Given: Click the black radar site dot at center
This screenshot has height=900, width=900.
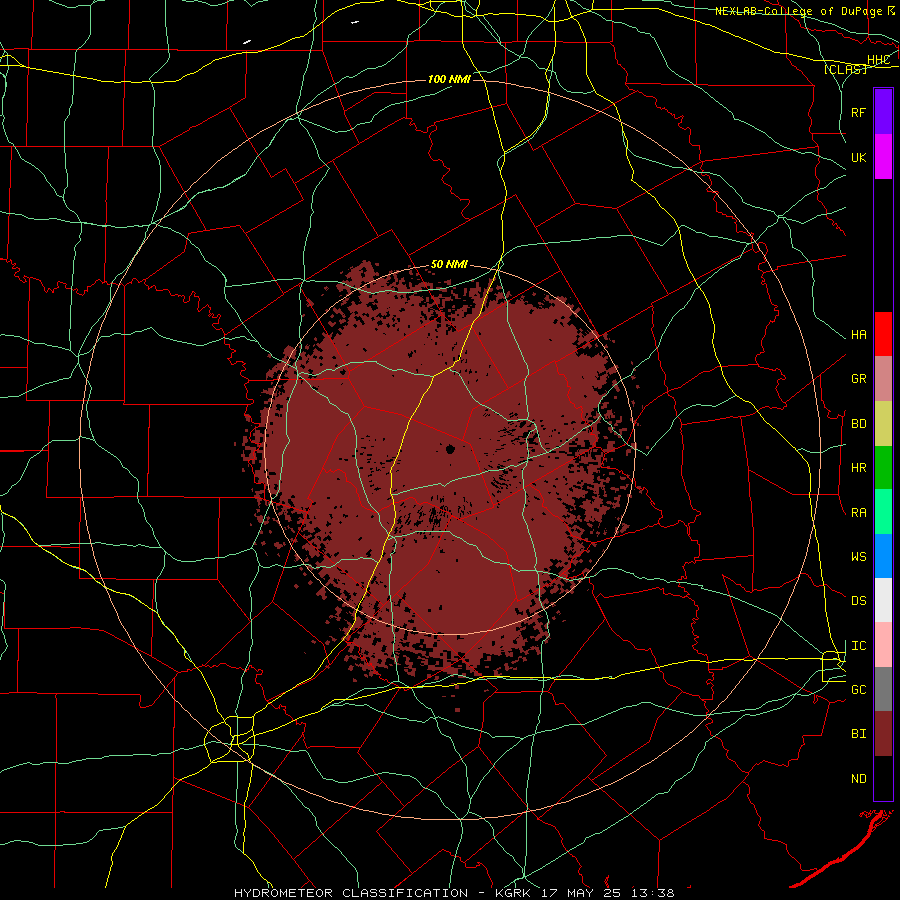Looking at the screenshot, I should pos(451,449).
